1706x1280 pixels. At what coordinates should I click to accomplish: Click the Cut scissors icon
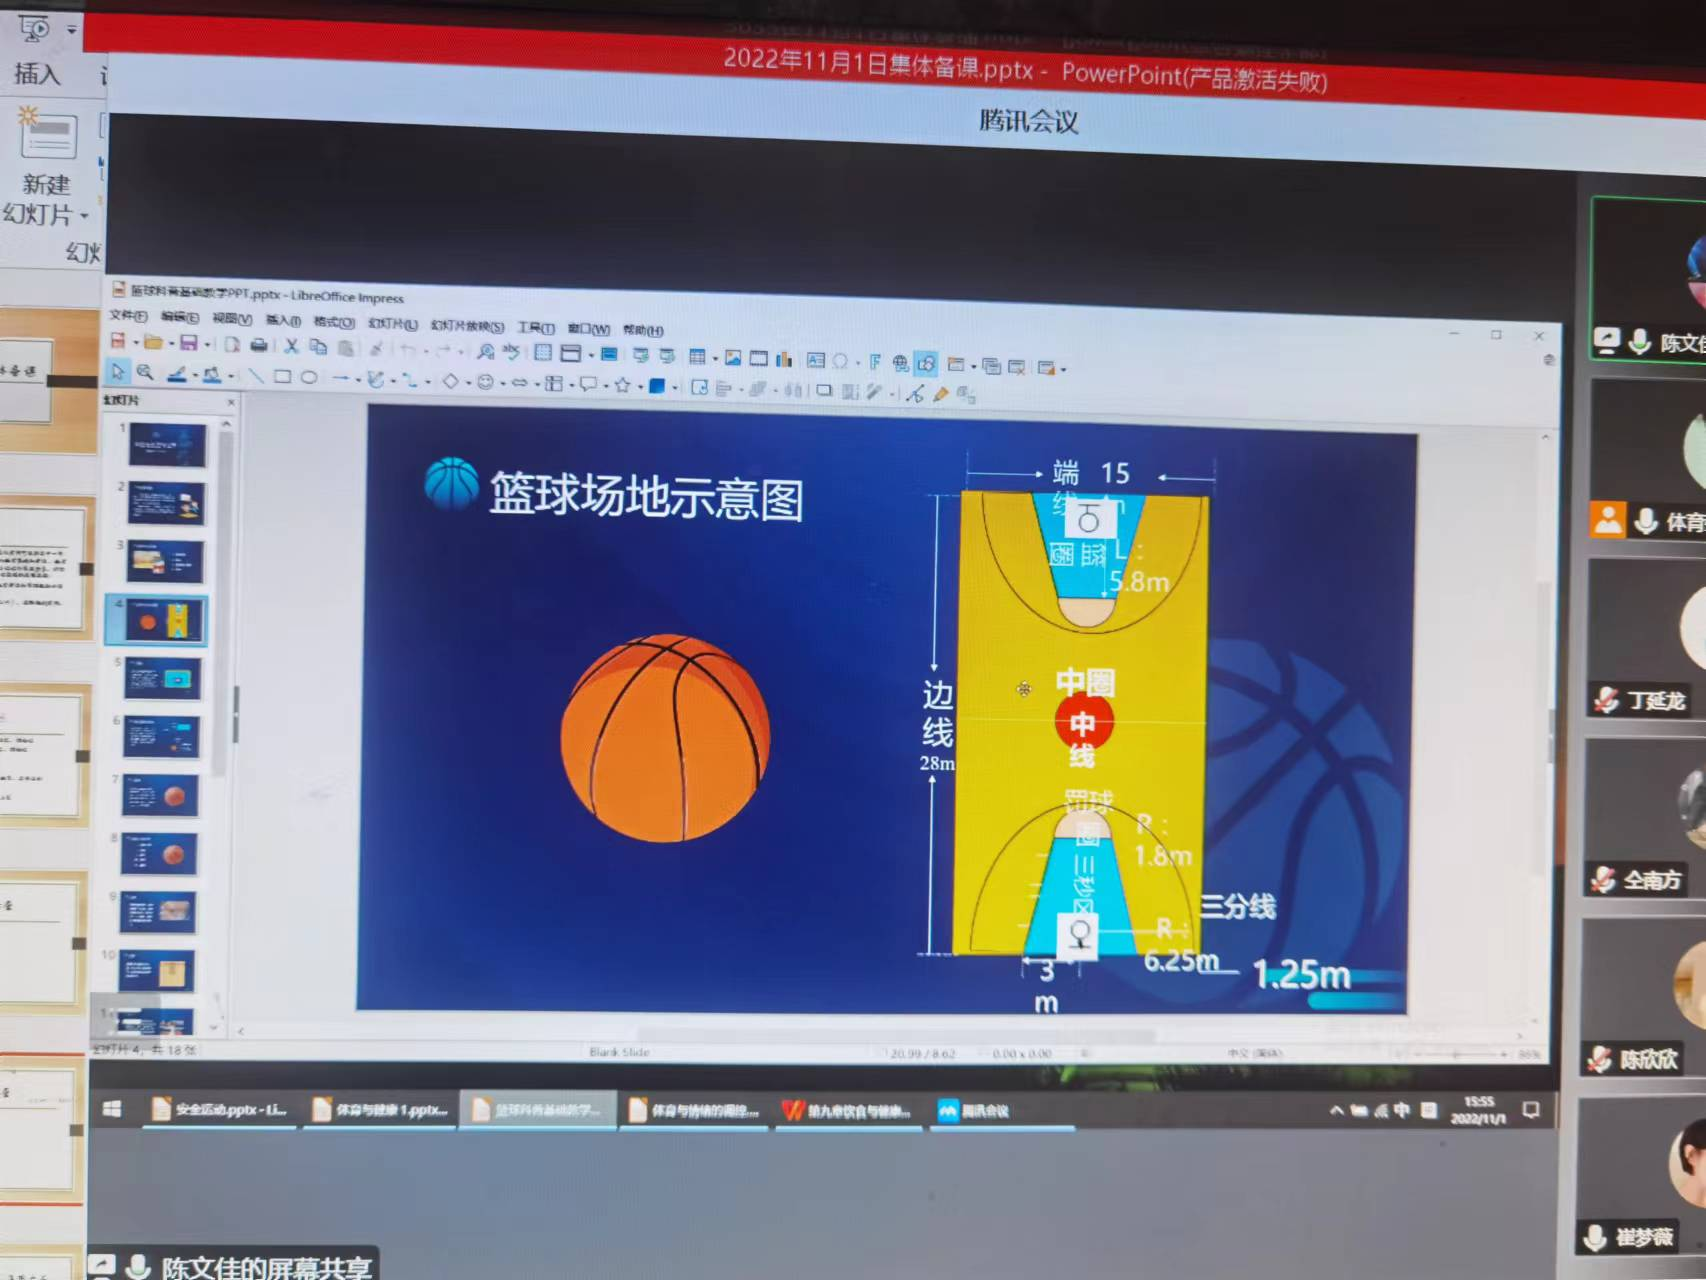pyautogui.click(x=291, y=346)
